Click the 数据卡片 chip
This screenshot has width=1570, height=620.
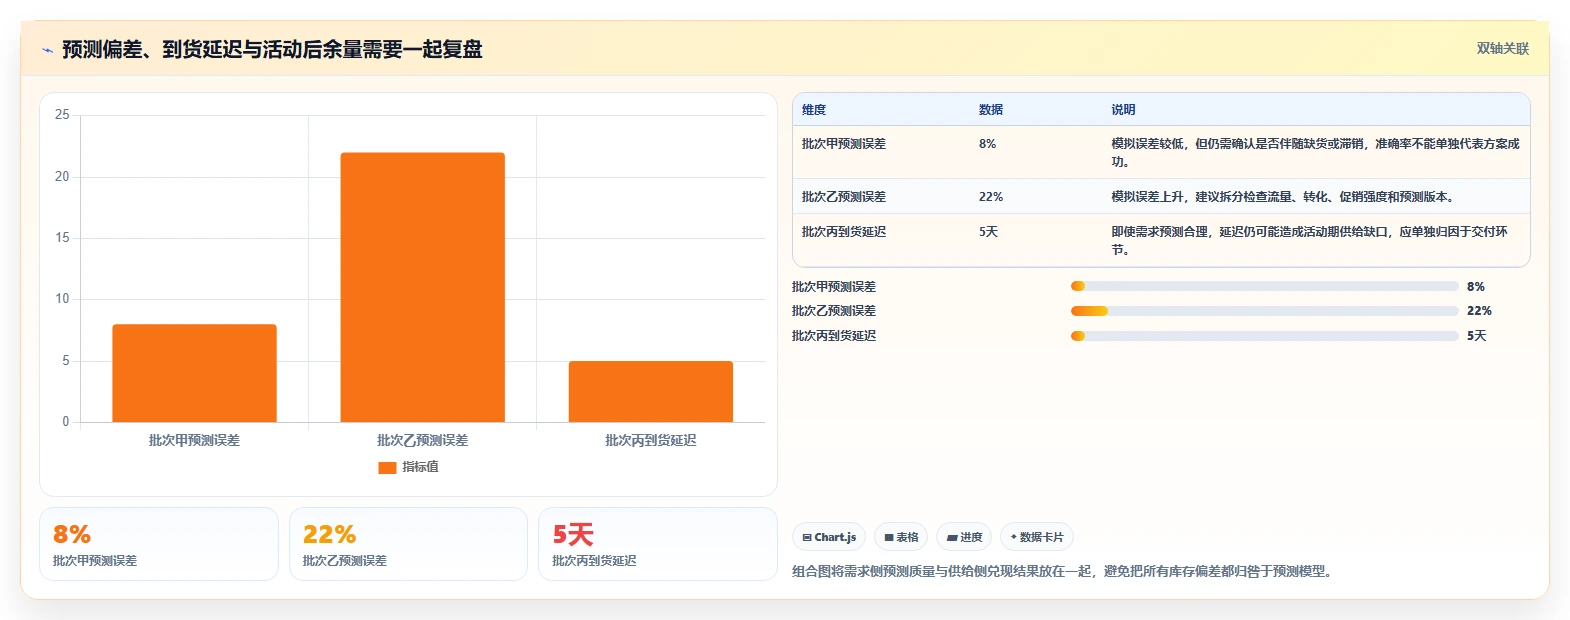(x=1037, y=537)
